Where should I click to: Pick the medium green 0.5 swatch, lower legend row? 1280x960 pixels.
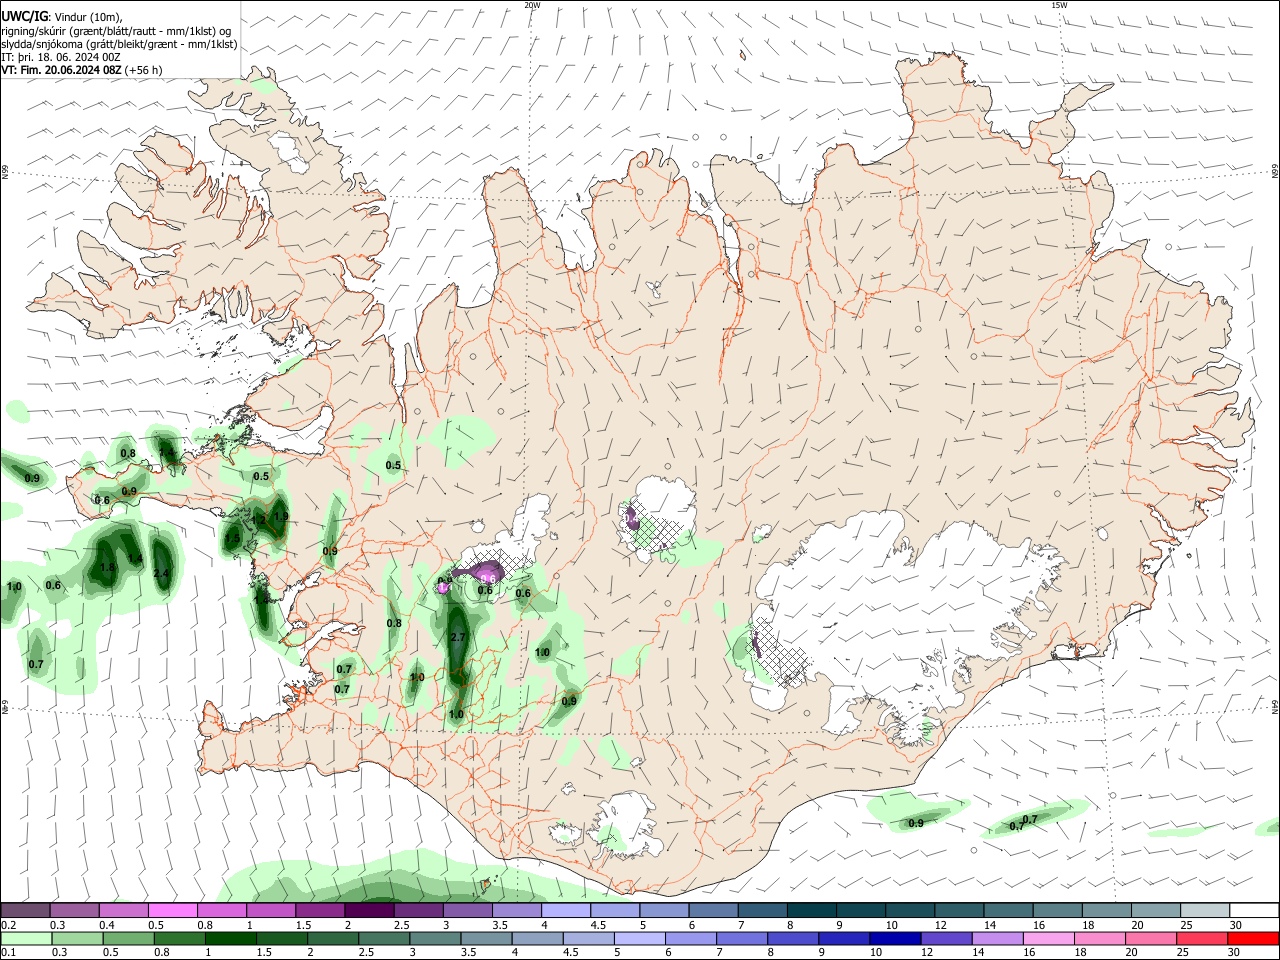129,938
